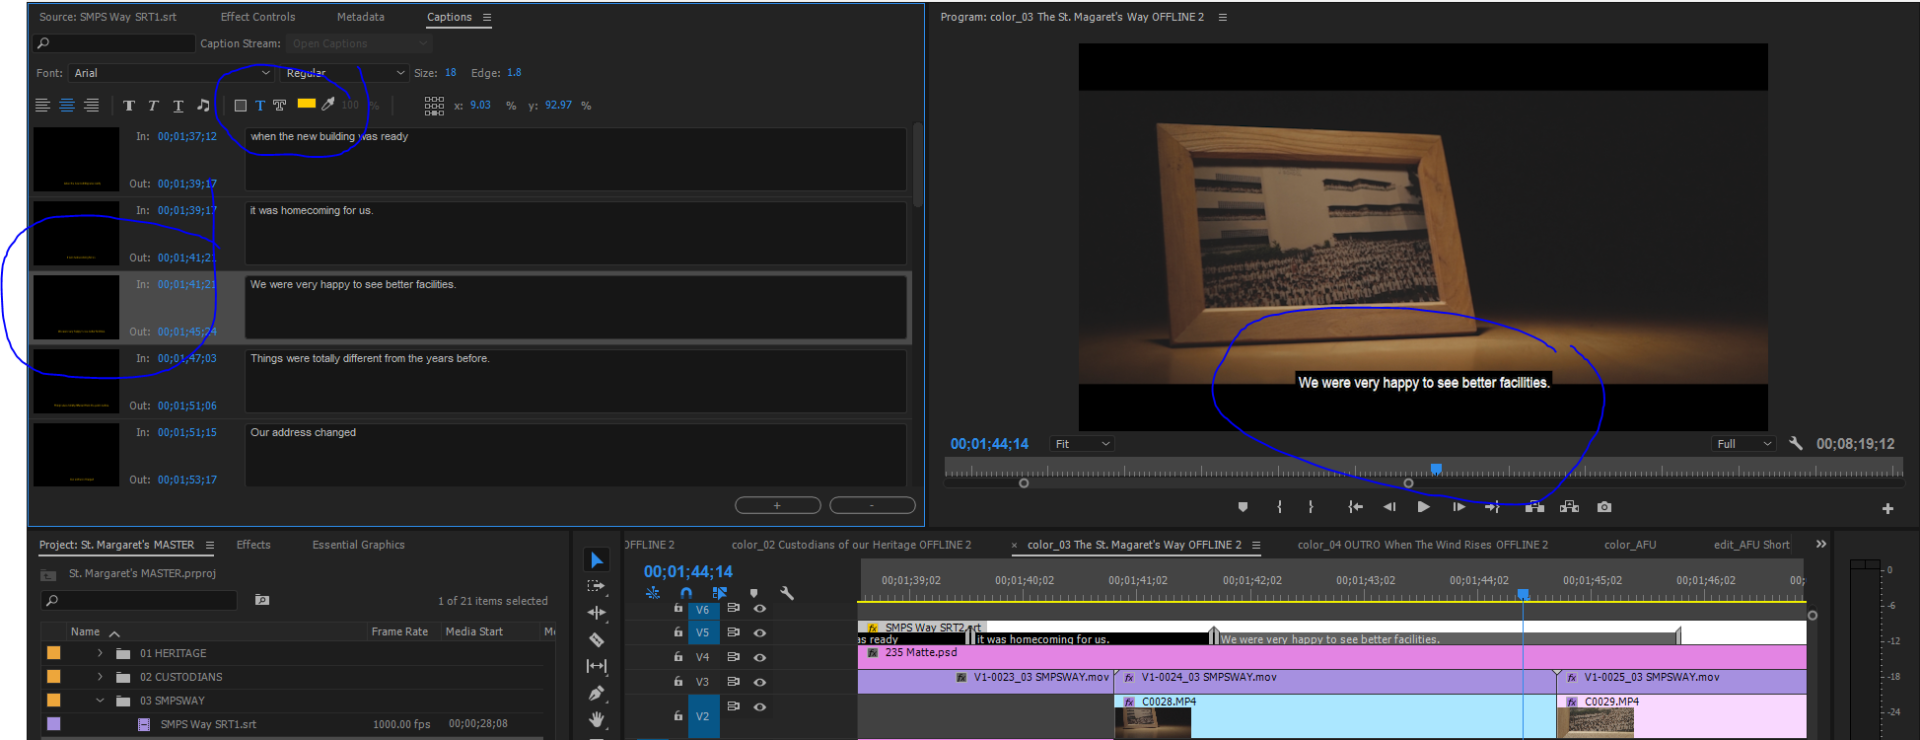Screen dimensions: 1920x740
Task: Open the font style dropdown showing Regular
Action: tap(343, 73)
